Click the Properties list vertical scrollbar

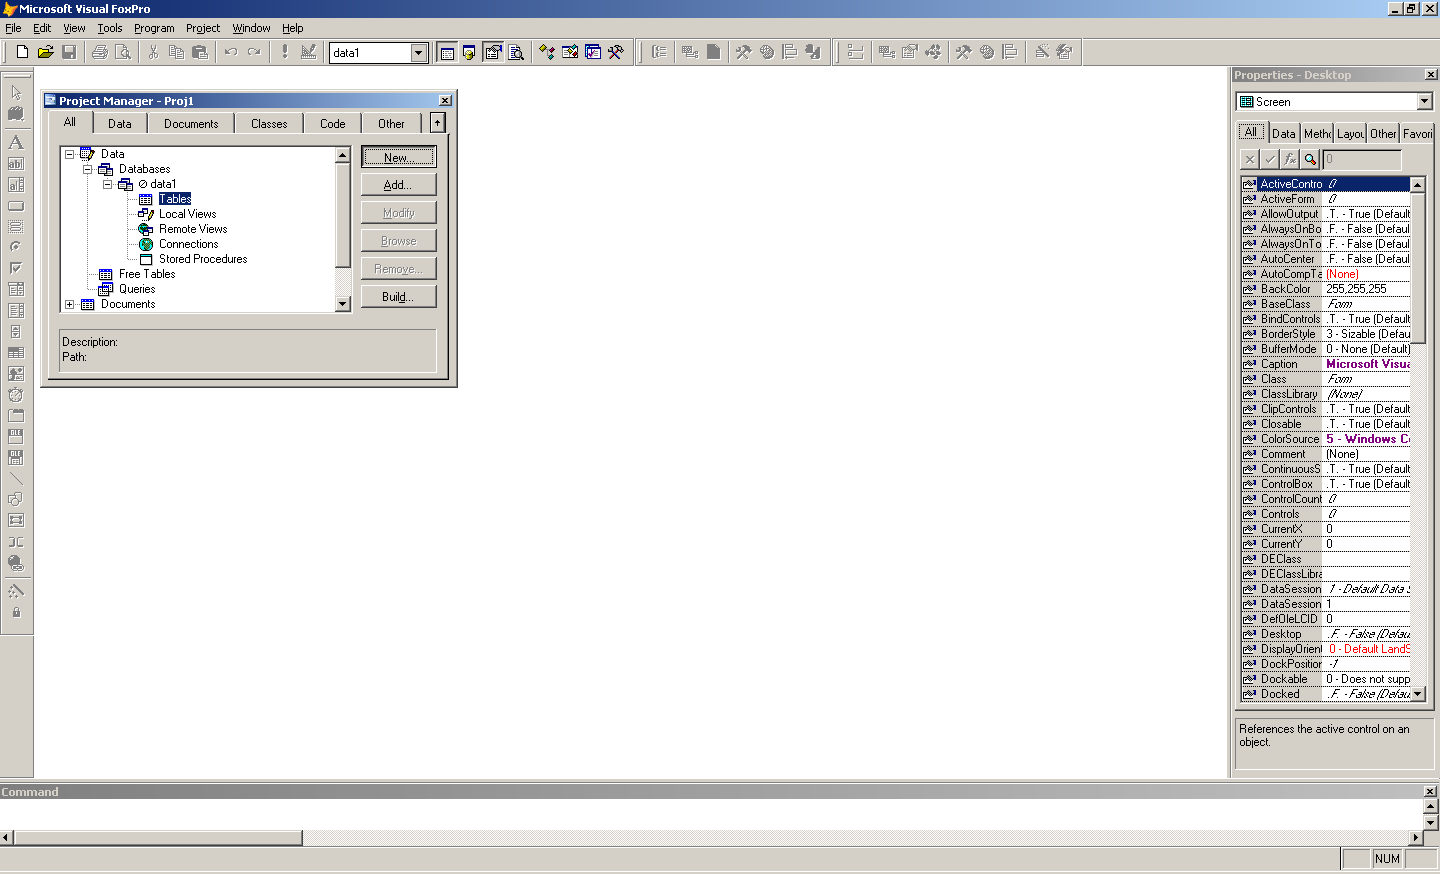click(1418, 438)
